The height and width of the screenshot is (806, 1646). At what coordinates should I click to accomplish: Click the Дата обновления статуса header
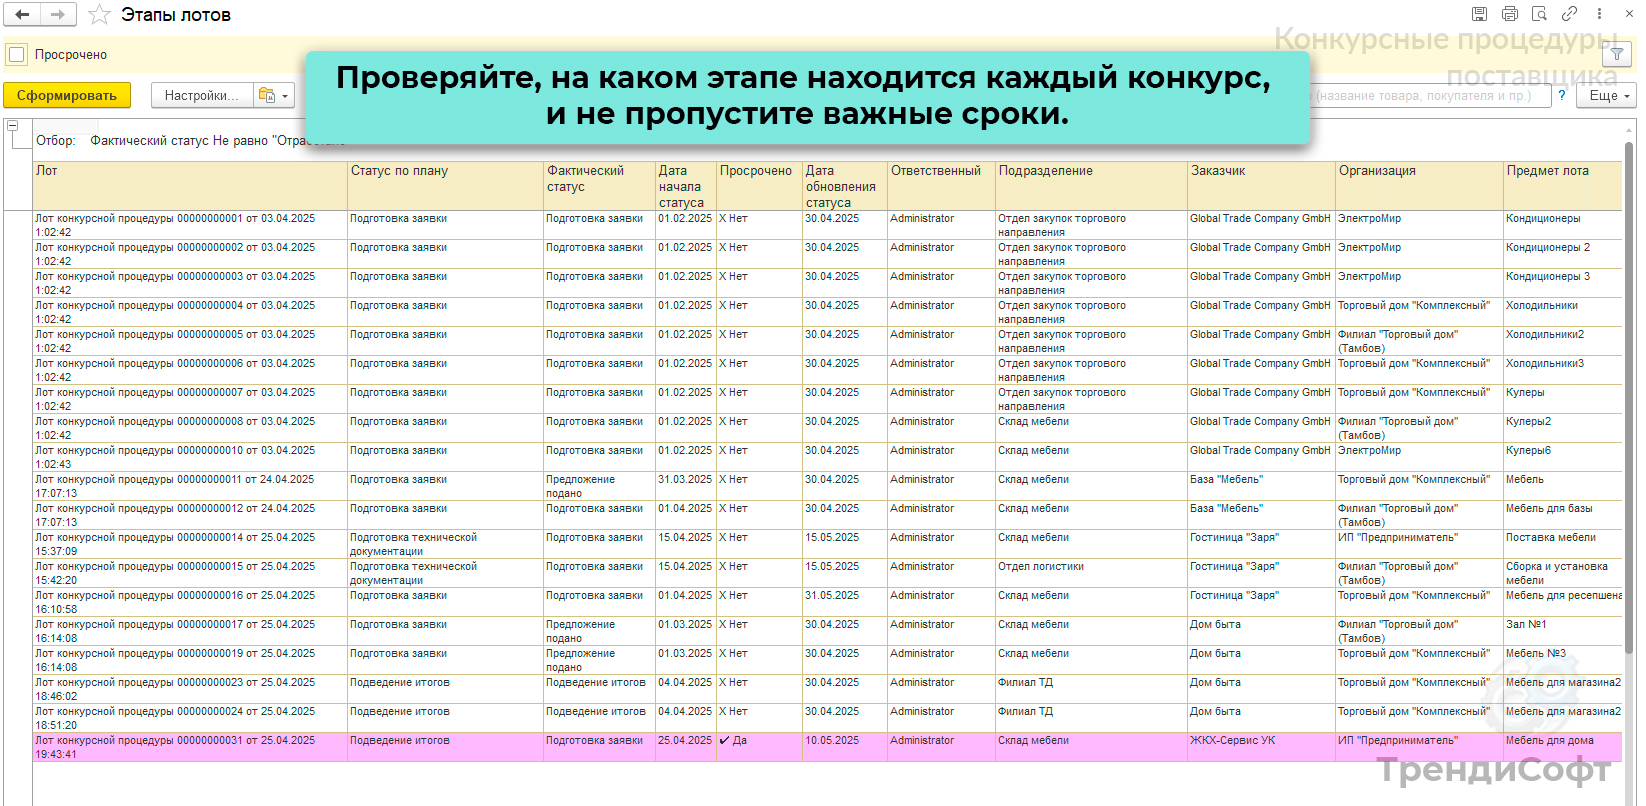click(844, 186)
